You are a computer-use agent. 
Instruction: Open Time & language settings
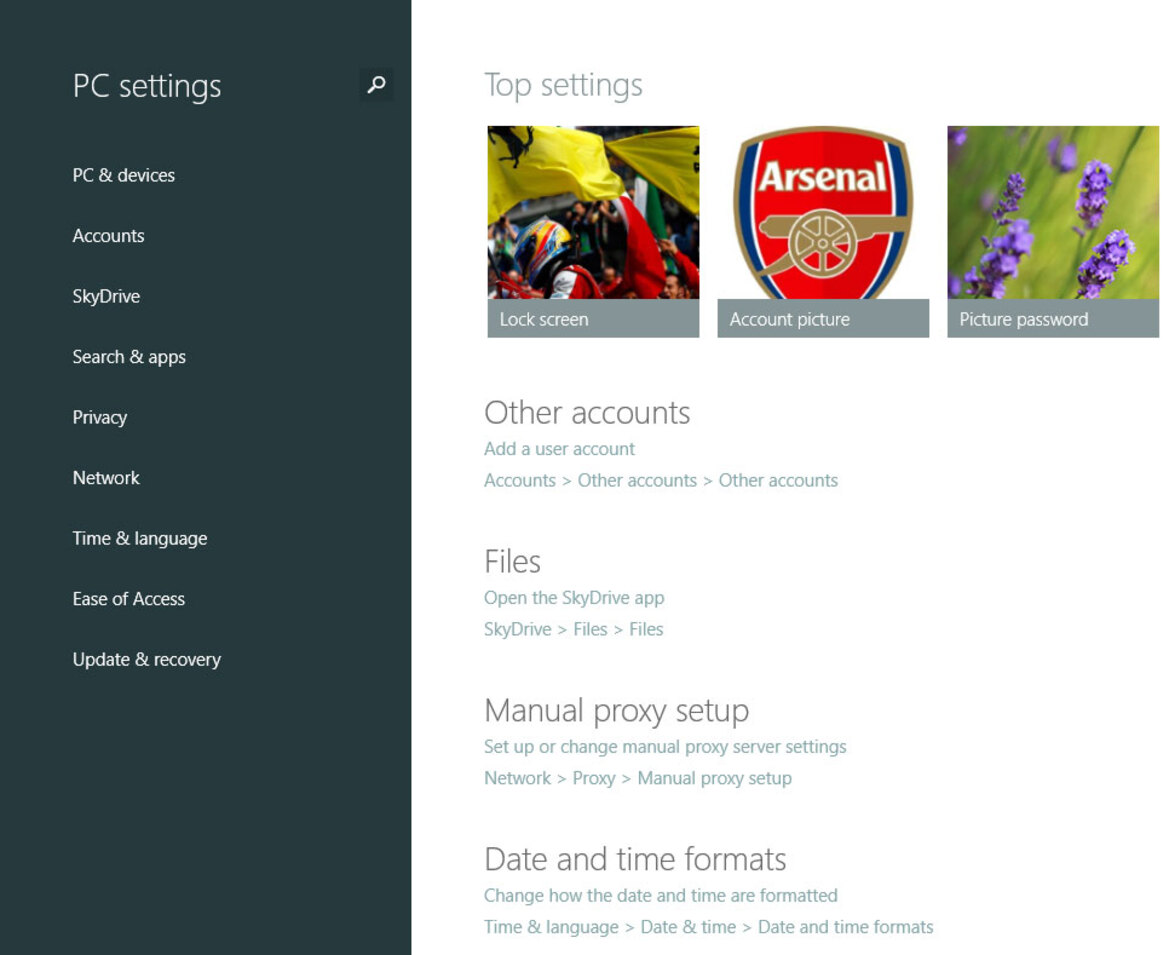tap(140, 538)
